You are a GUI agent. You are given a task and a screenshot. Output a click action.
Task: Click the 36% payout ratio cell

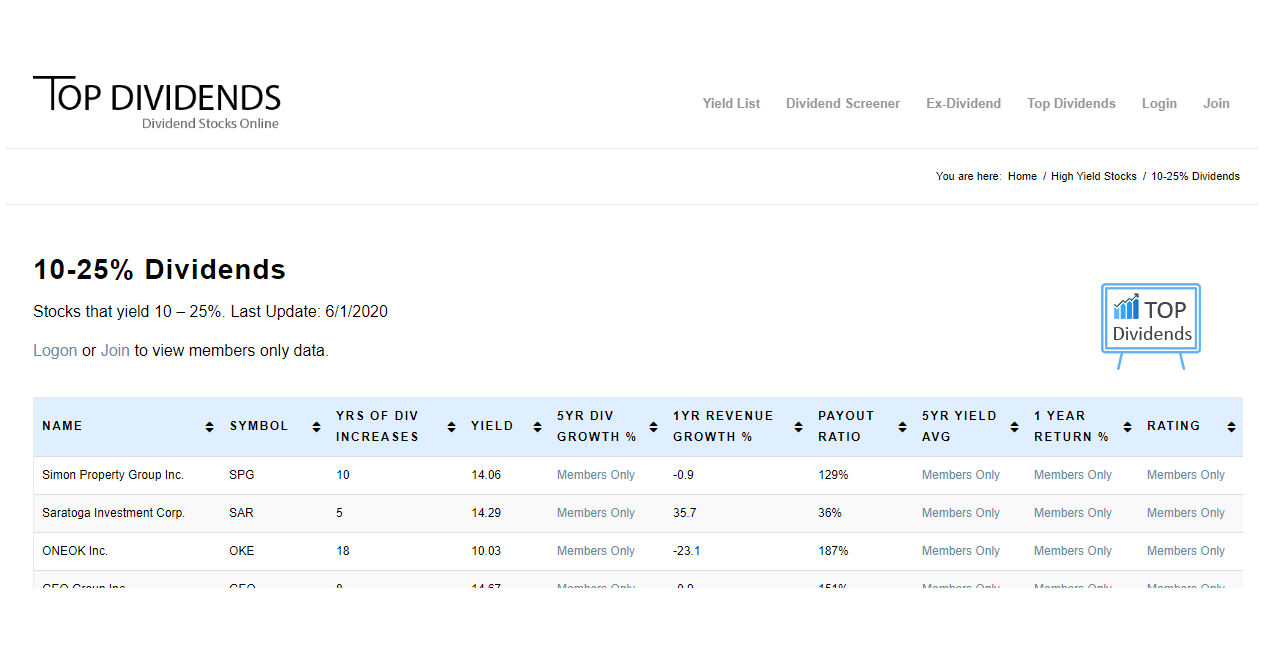pyautogui.click(x=830, y=513)
